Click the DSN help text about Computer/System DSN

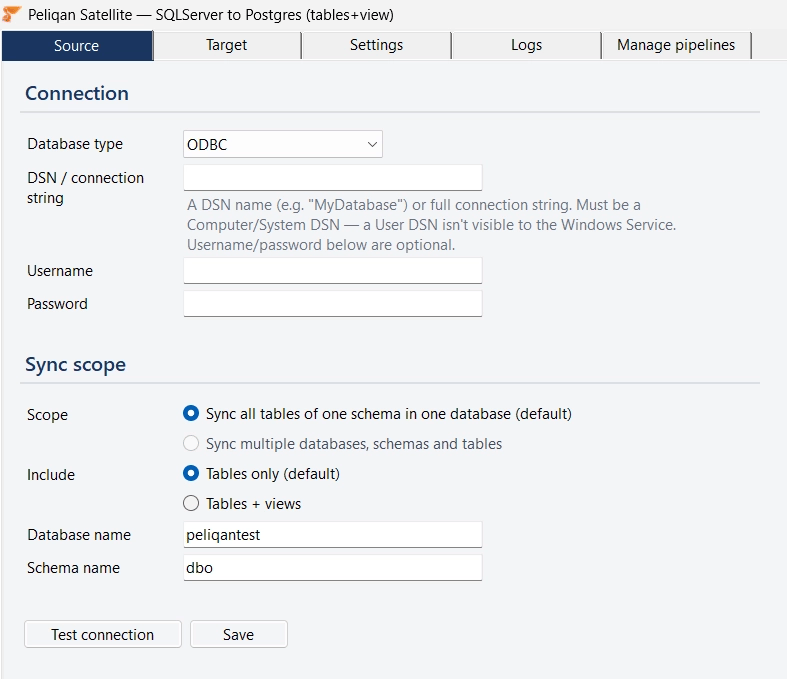point(432,225)
